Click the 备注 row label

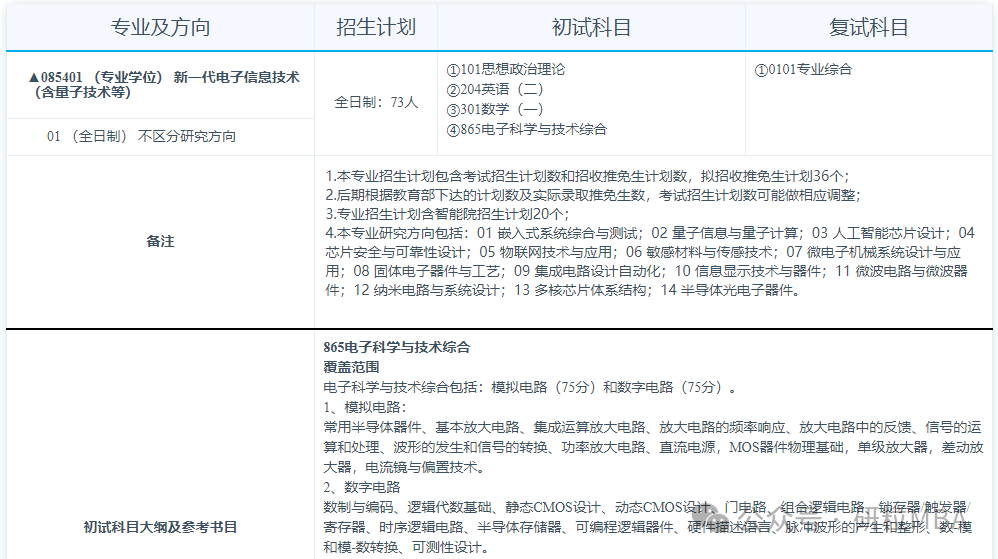tap(160, 241)
